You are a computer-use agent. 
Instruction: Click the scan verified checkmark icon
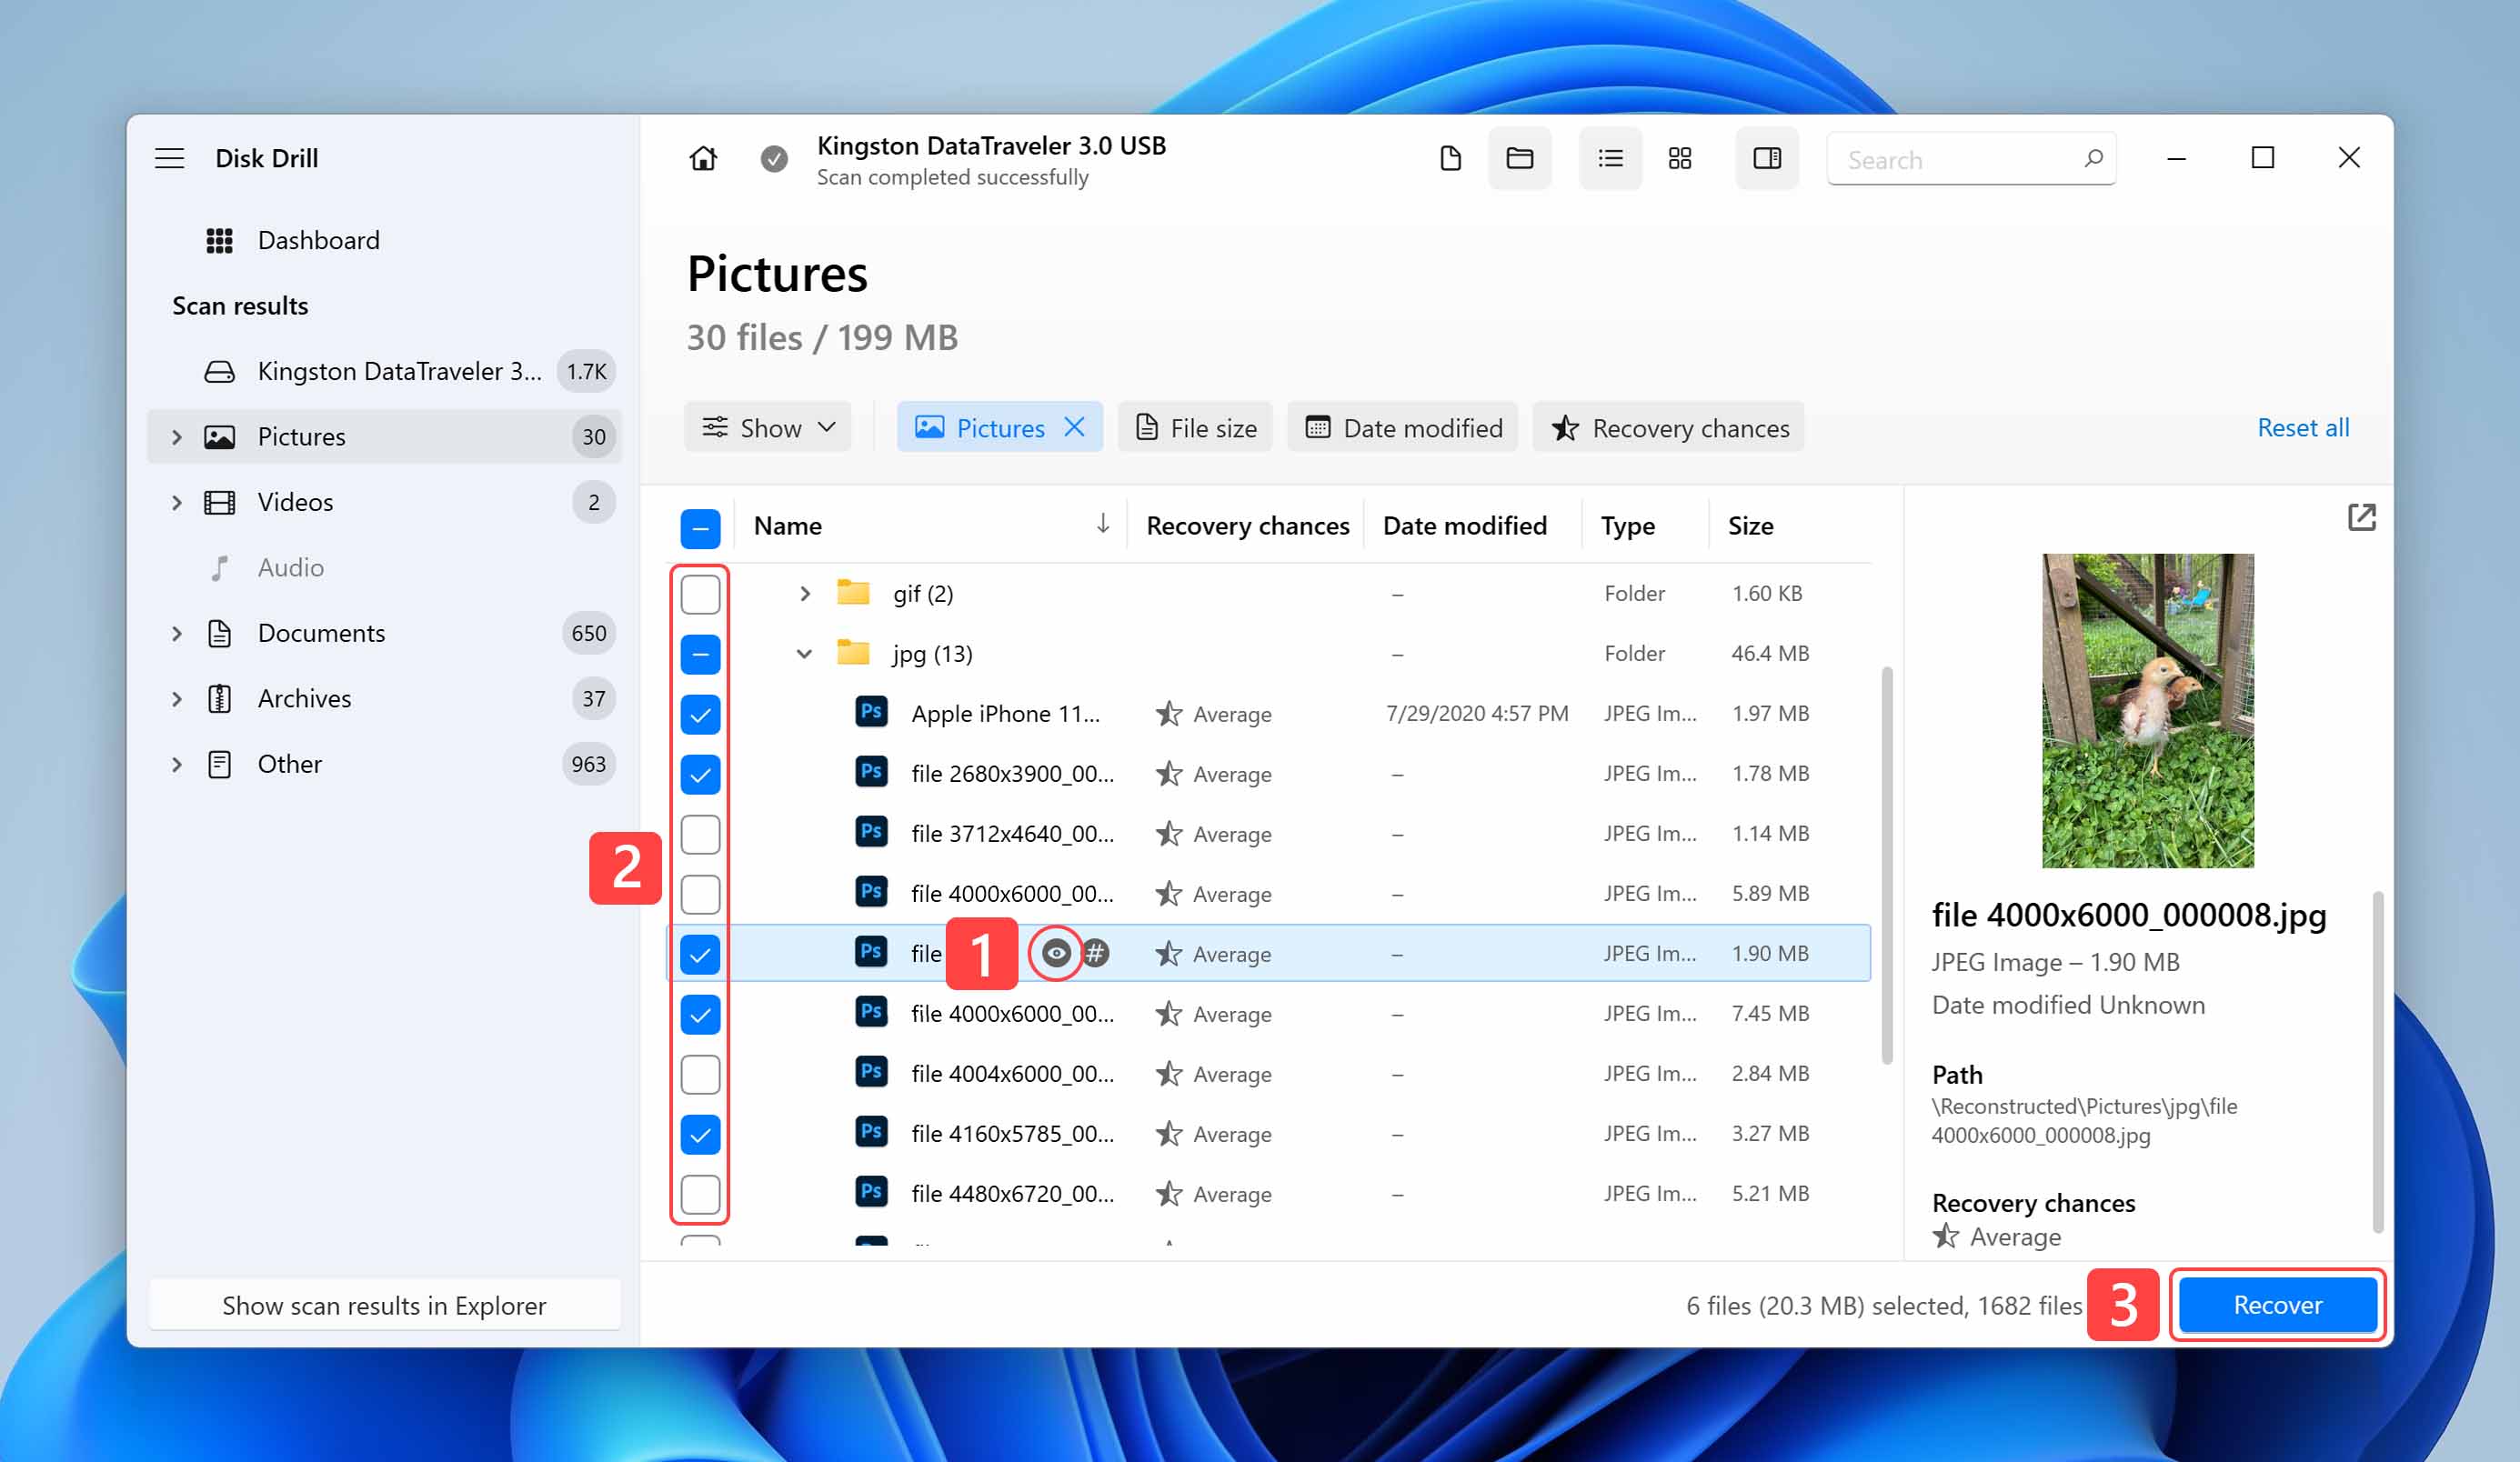point(773,158)
